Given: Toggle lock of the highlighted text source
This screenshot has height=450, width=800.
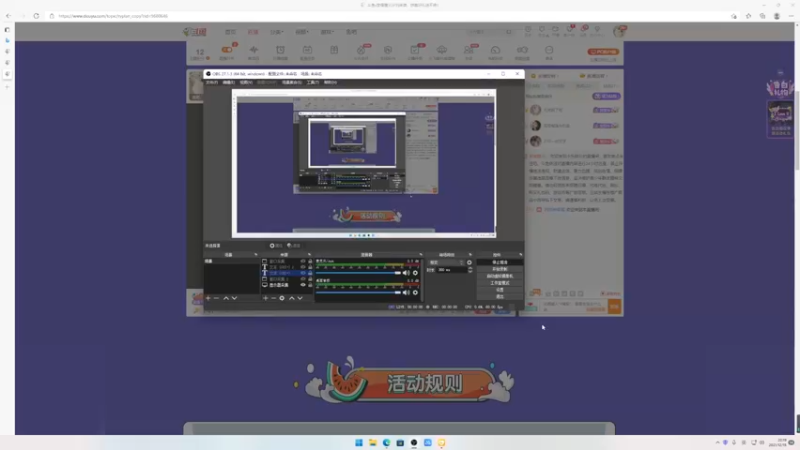Looking at the screenshot, I should (310, 273).
